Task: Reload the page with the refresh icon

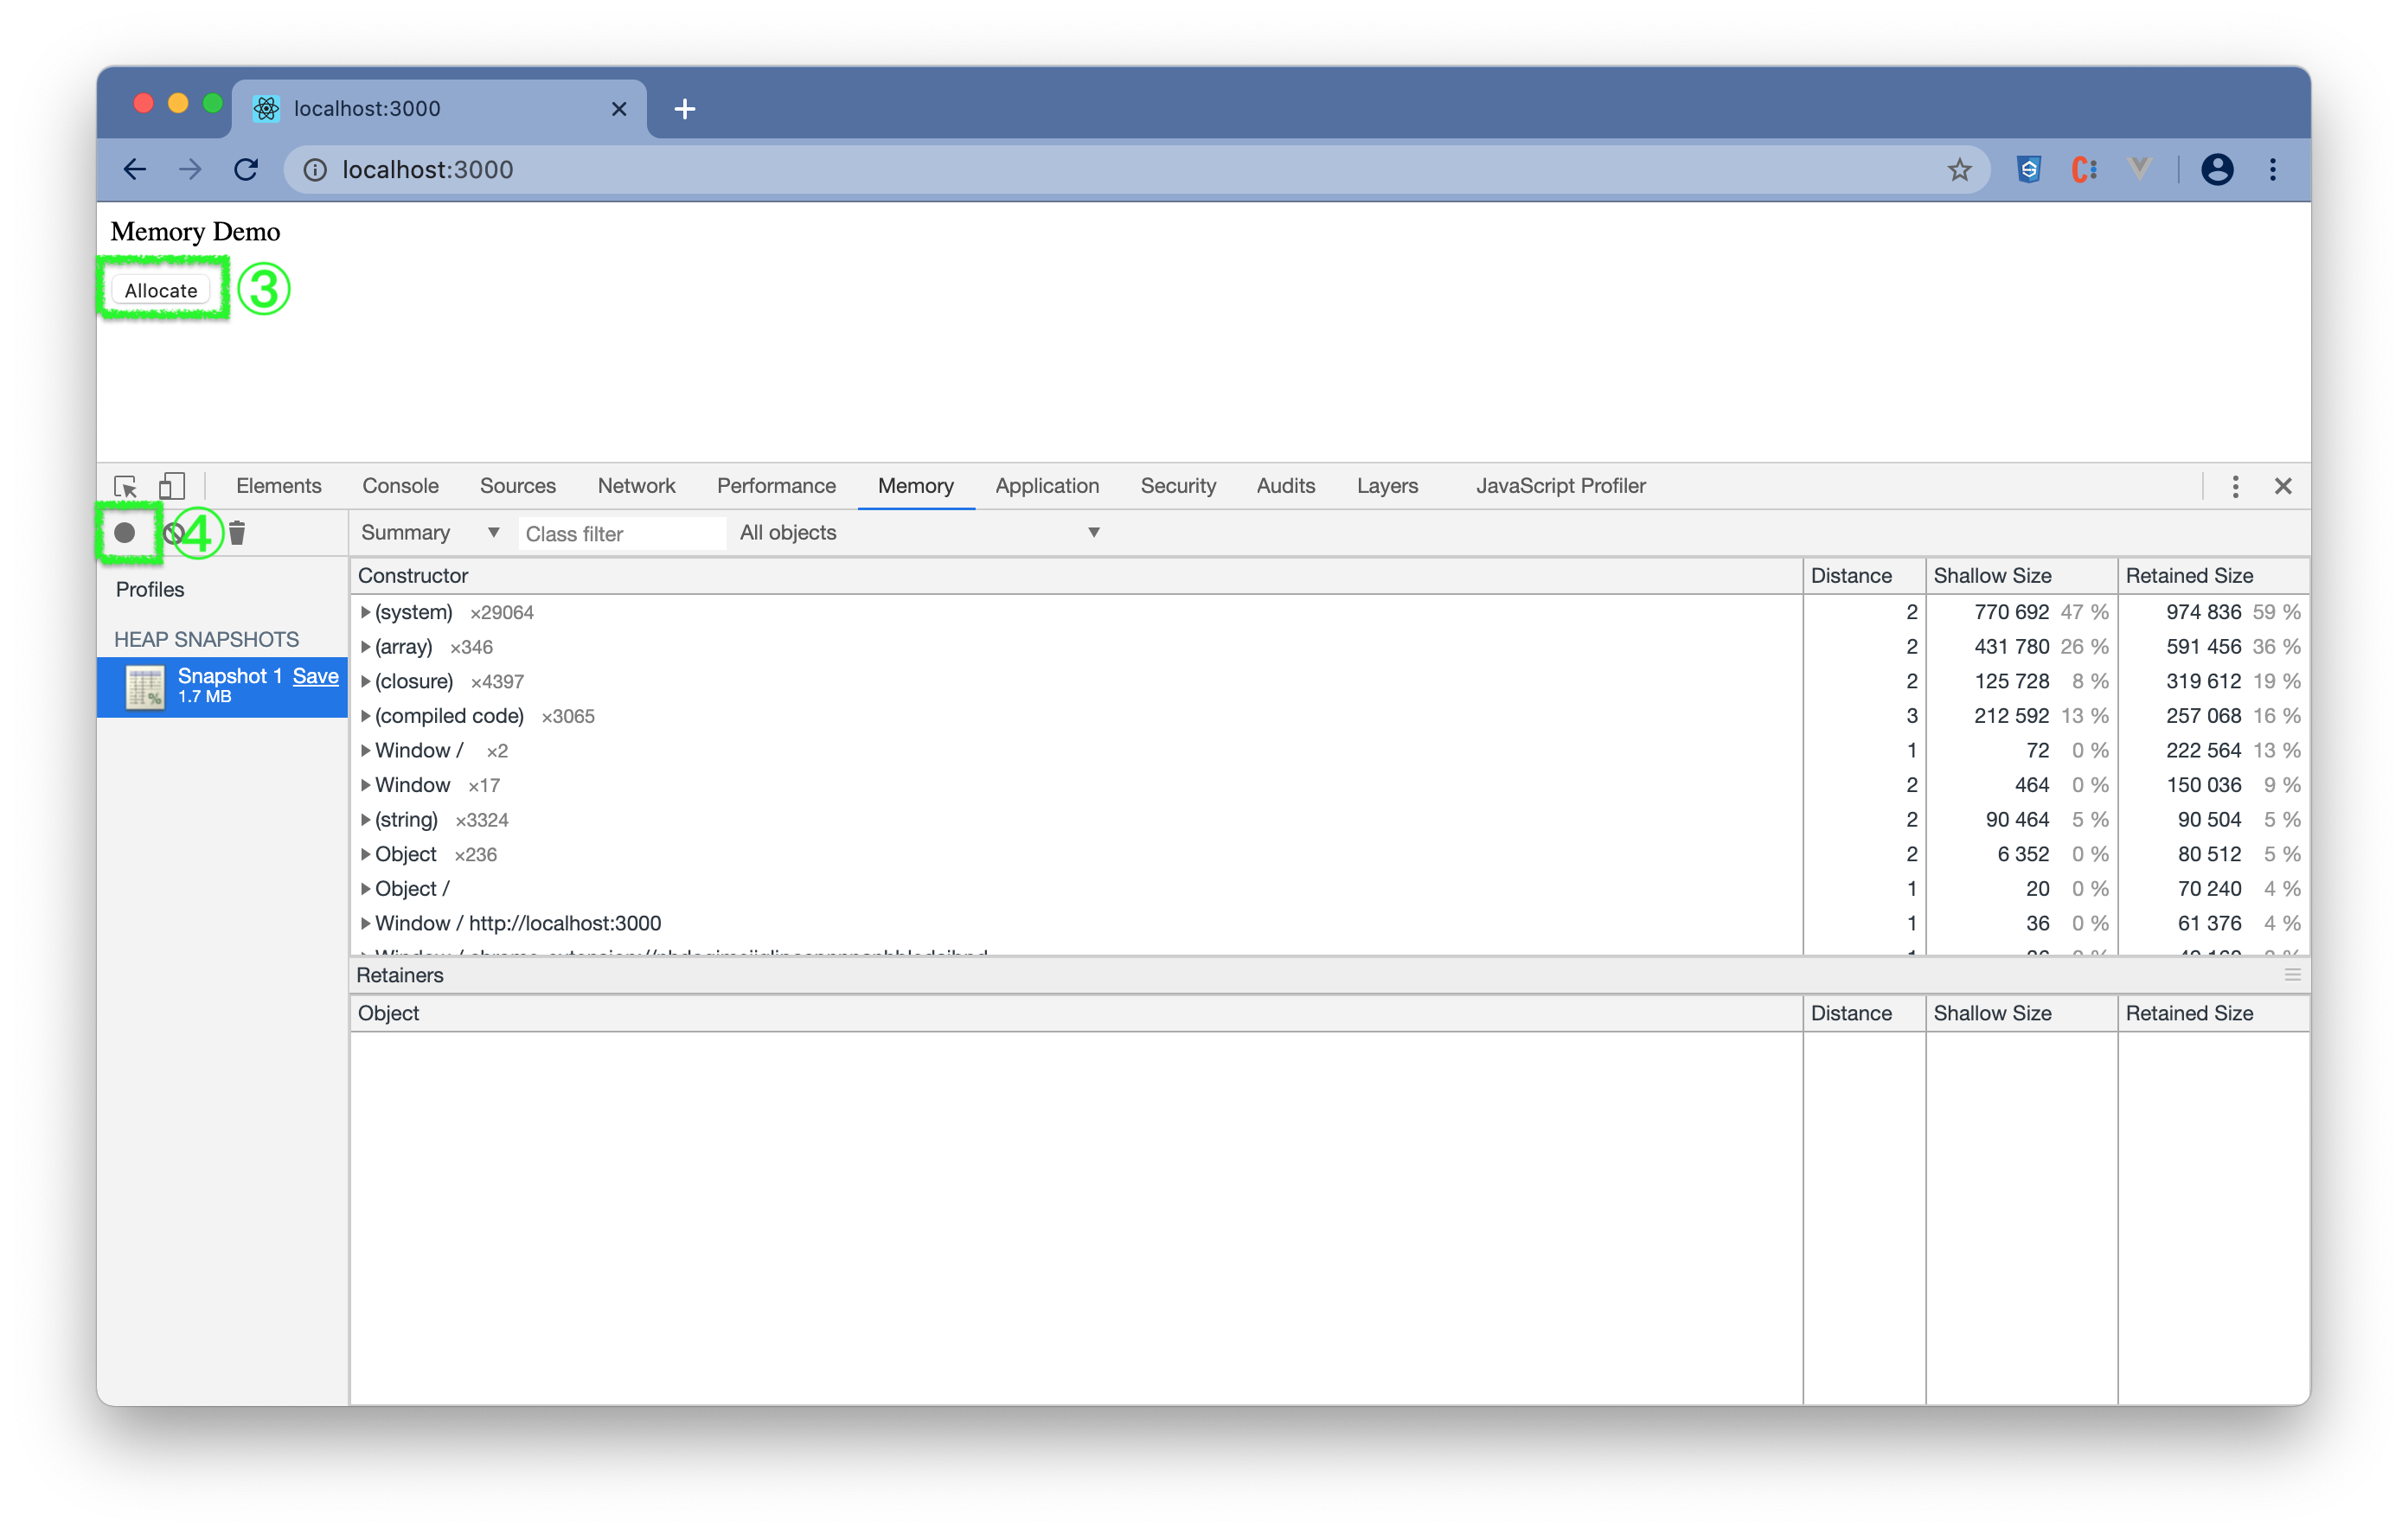Action: pyautogui.click(x=246, y=170)
